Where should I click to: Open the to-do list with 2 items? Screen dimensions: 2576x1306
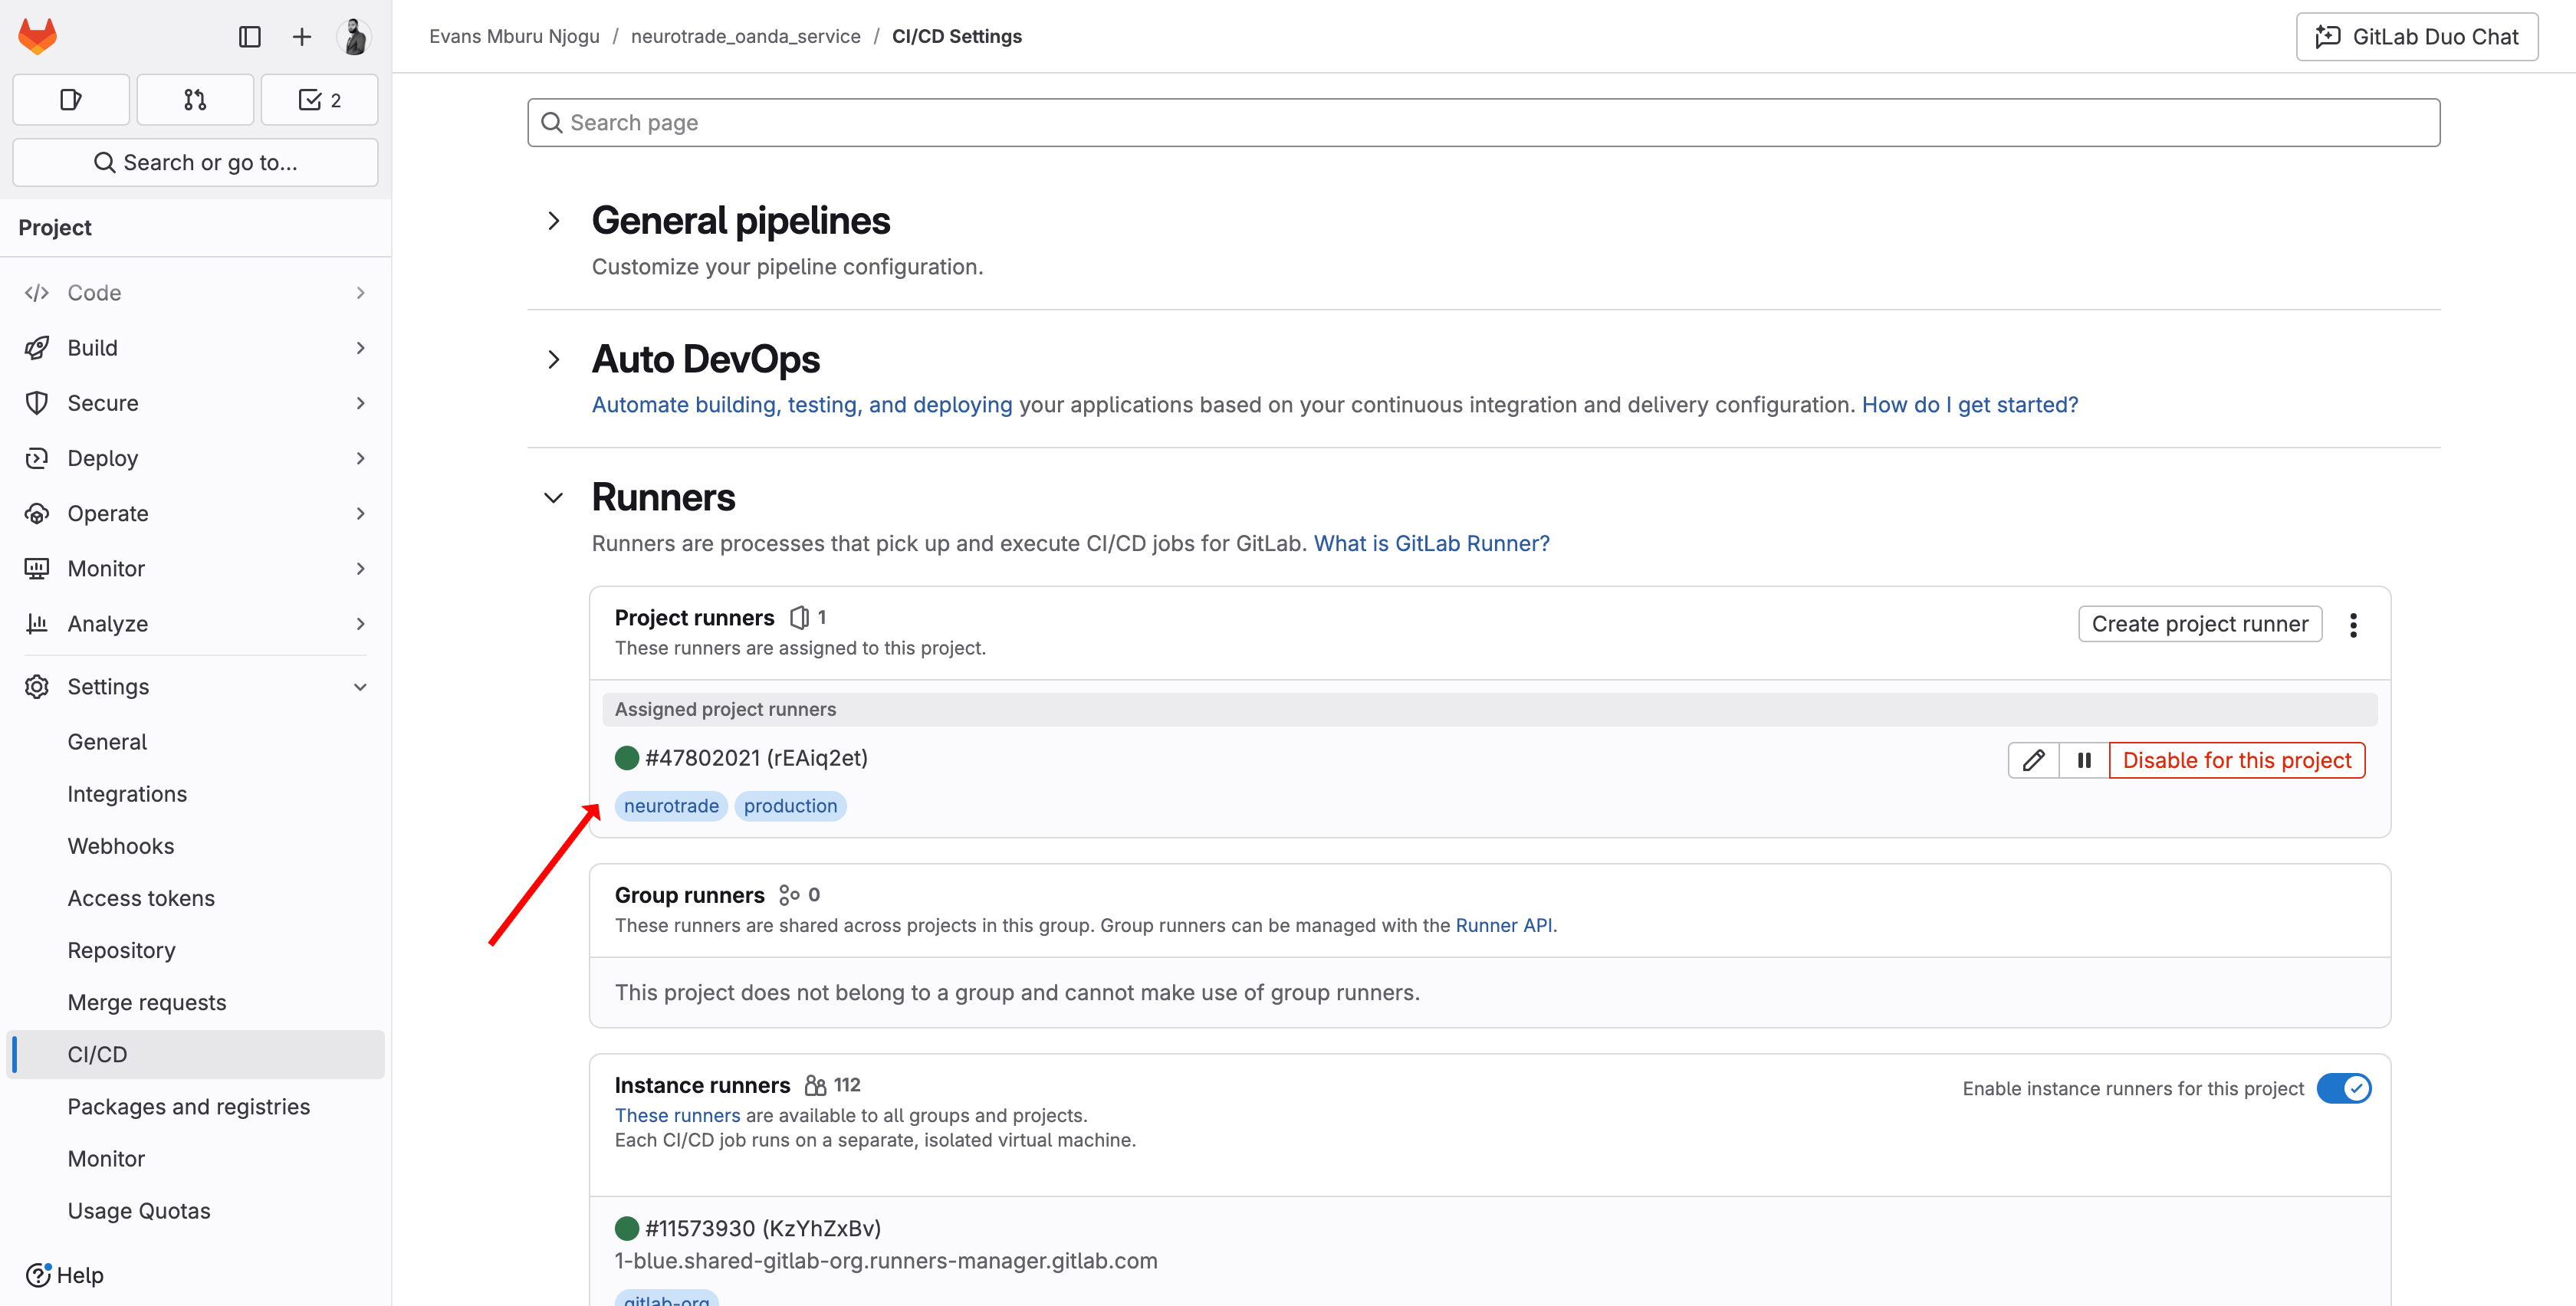point(319,99)
